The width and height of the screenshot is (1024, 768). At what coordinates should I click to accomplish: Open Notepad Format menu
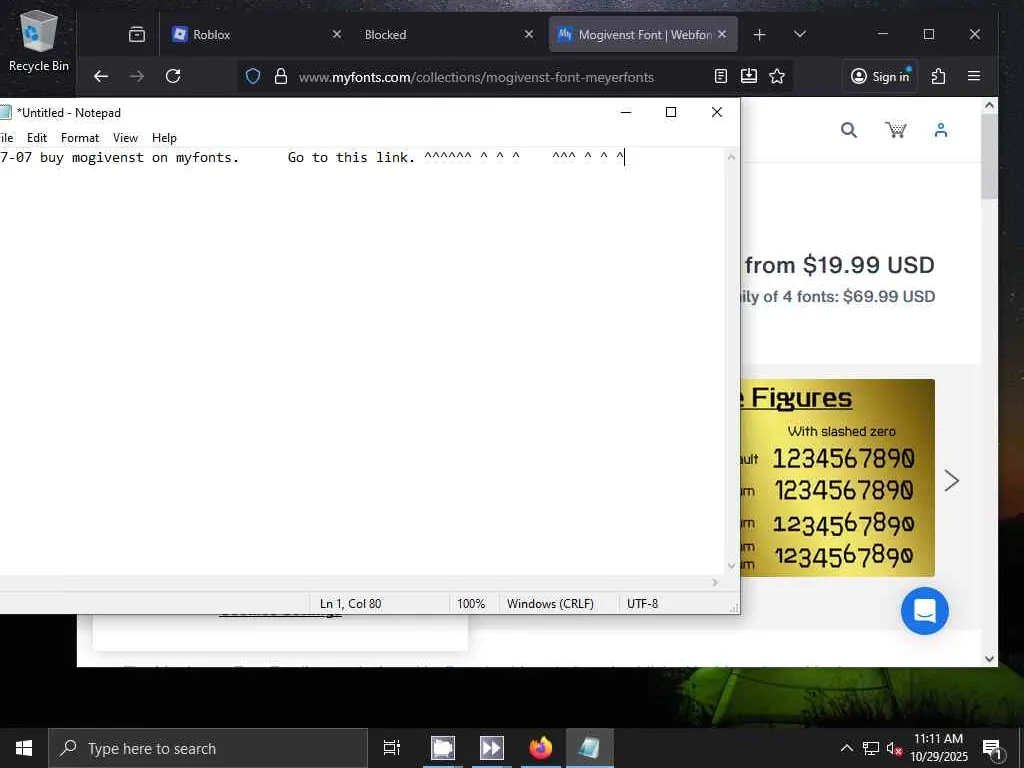[80, 138]
